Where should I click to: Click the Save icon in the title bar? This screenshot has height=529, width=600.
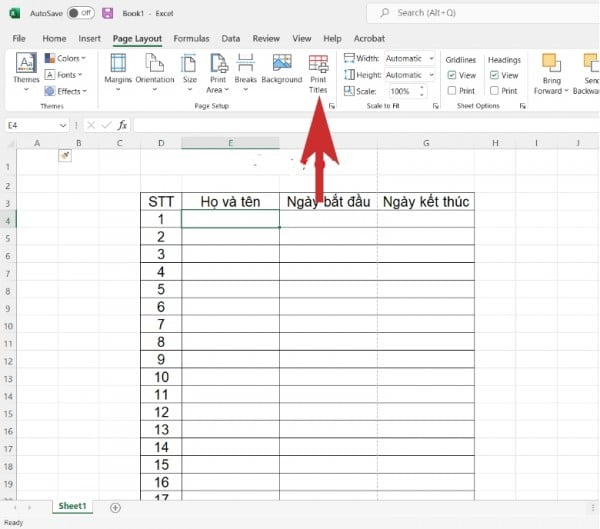tap(108, 13)
